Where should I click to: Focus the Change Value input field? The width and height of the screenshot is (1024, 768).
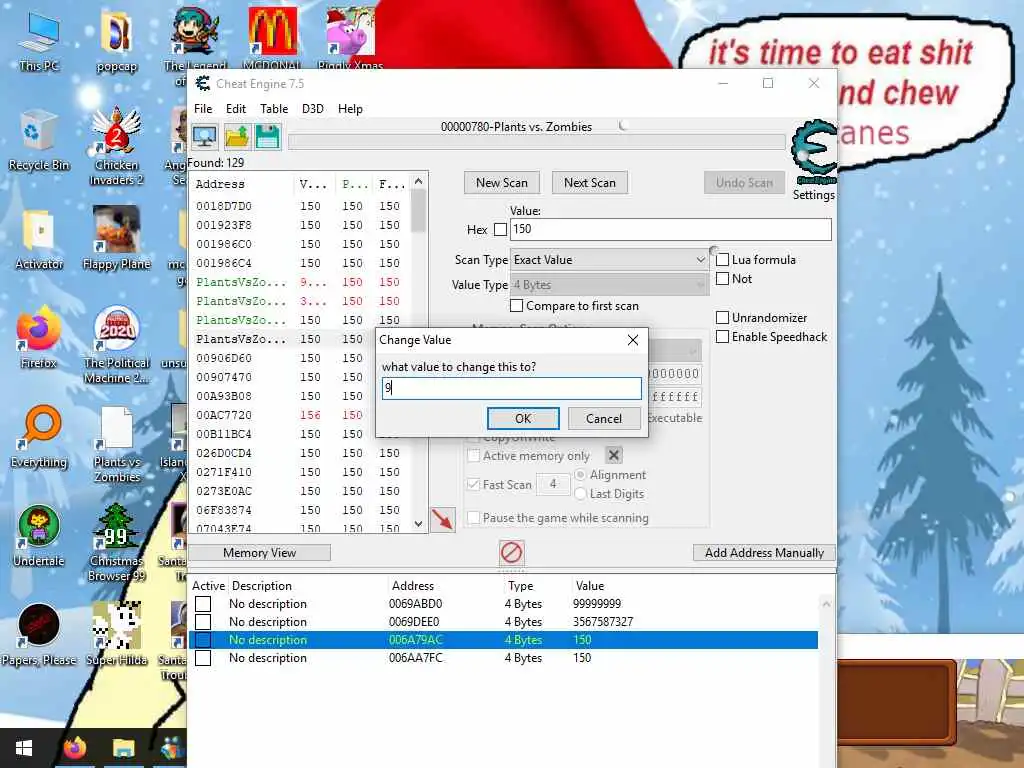[x=512, y=388]
